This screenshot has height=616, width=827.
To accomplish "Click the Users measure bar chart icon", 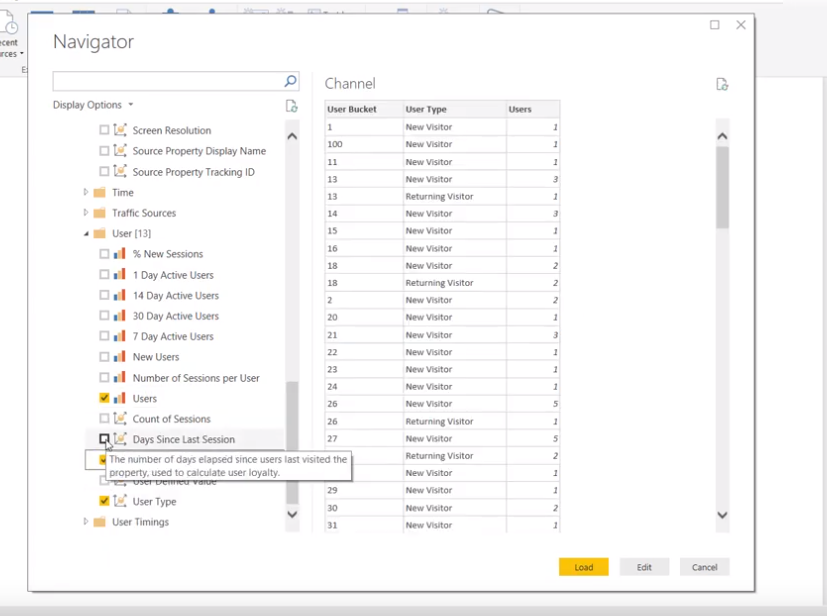I will [x=120, y=398].
